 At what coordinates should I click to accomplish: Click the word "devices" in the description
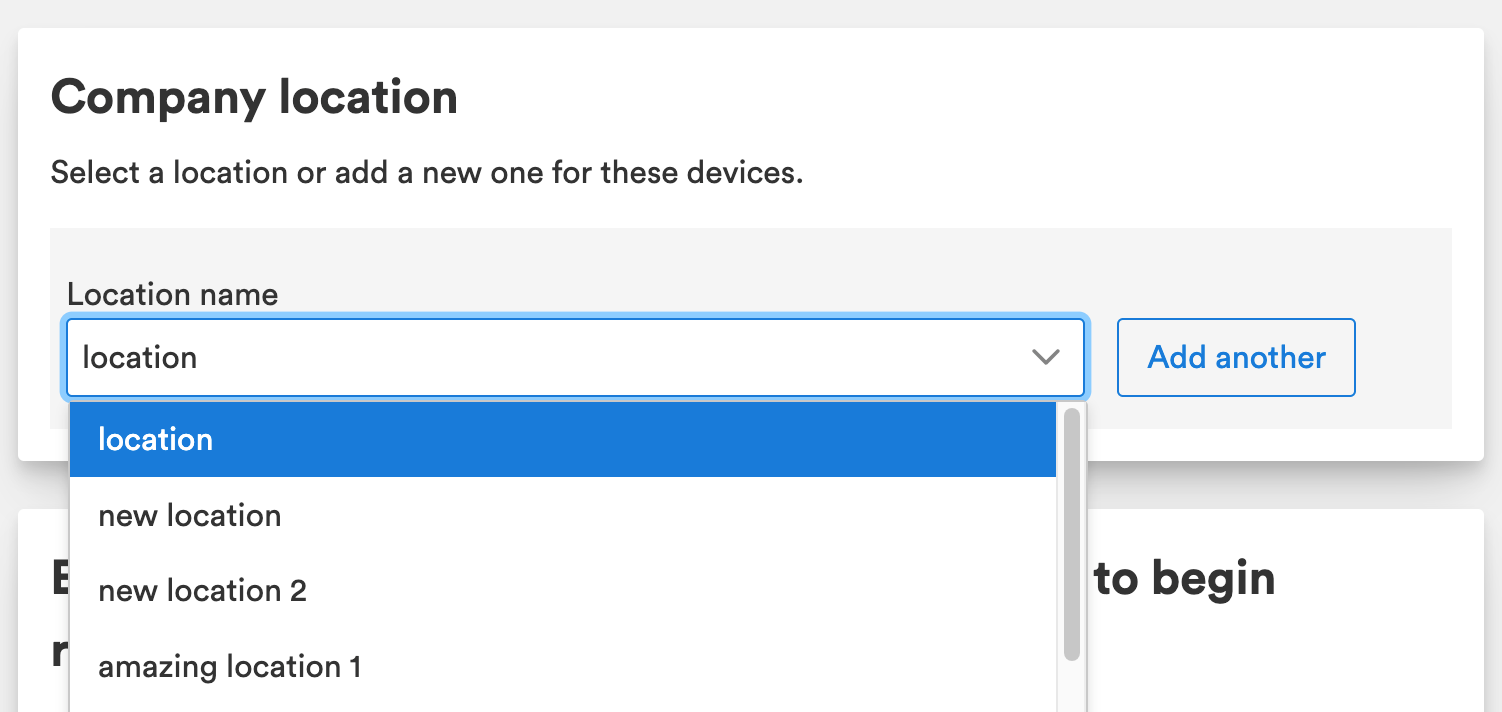coord(744,173)
